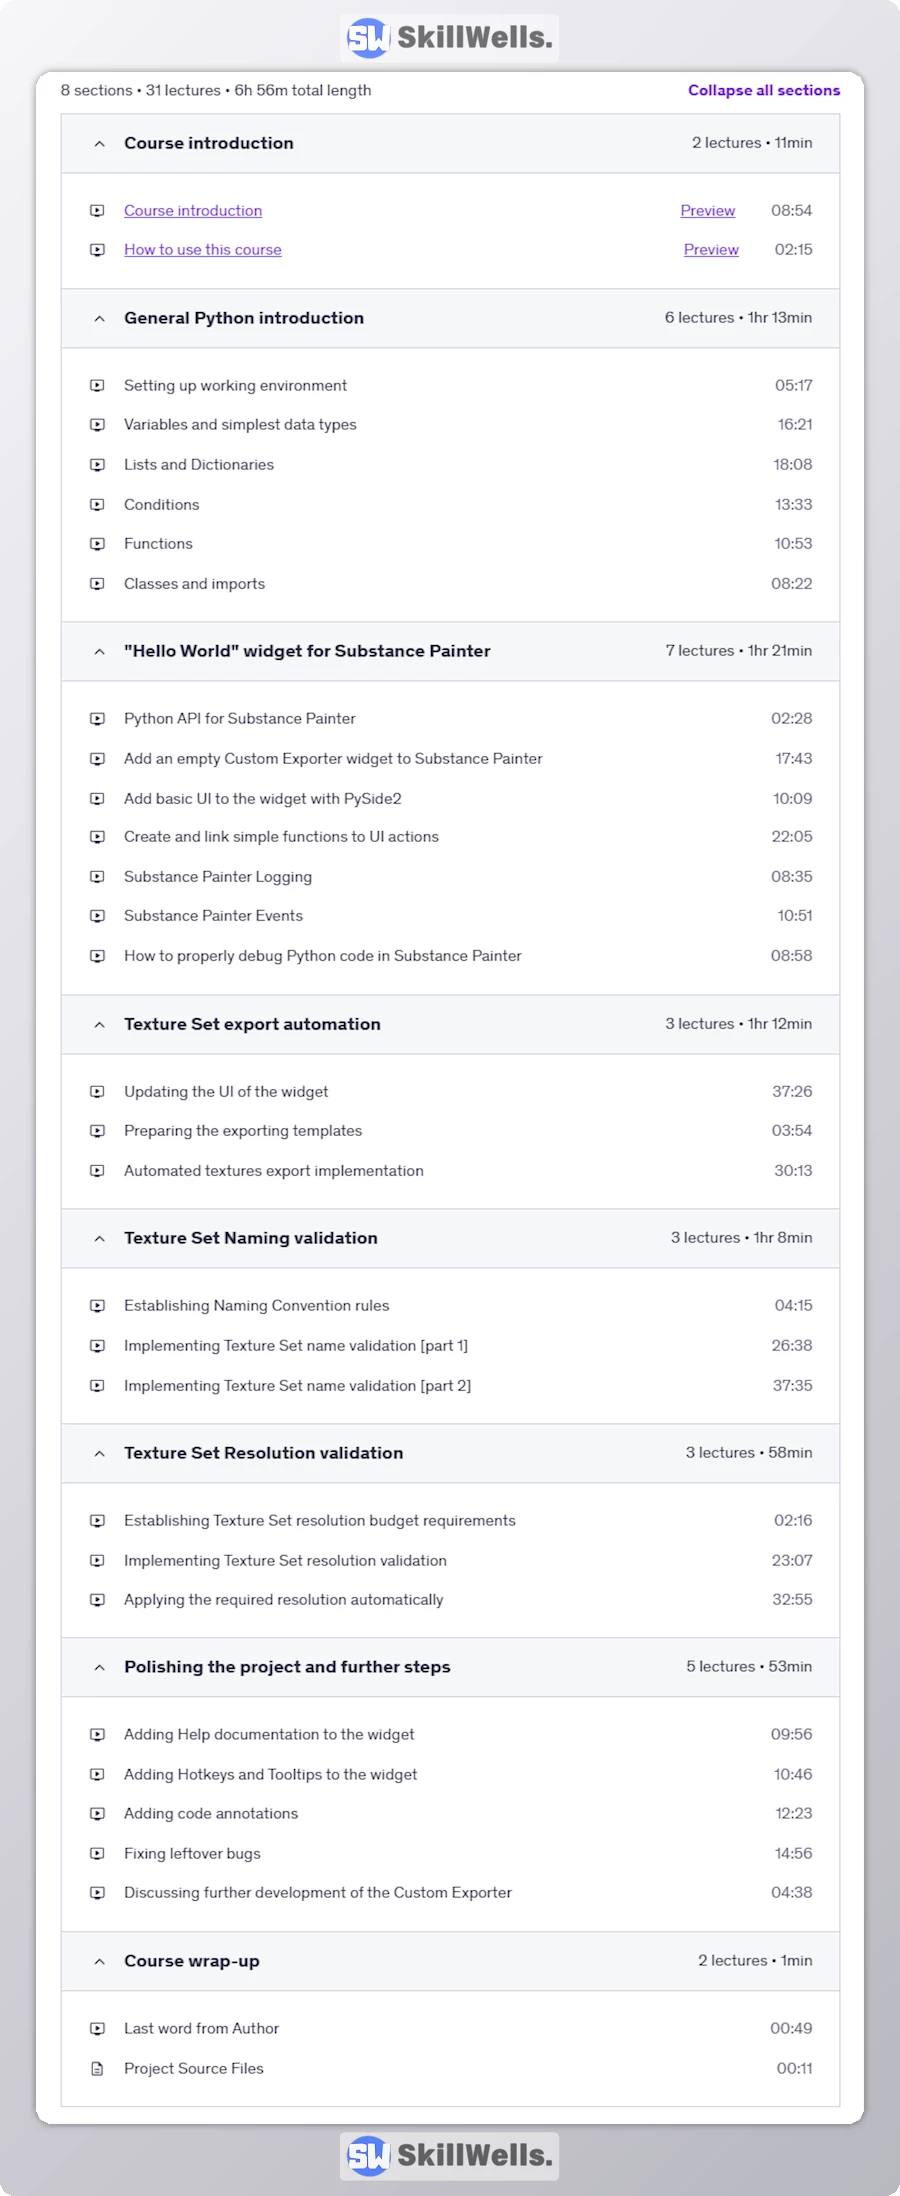
Task: Click video icon beside Course introduction lecture
Action: [97, 211]
